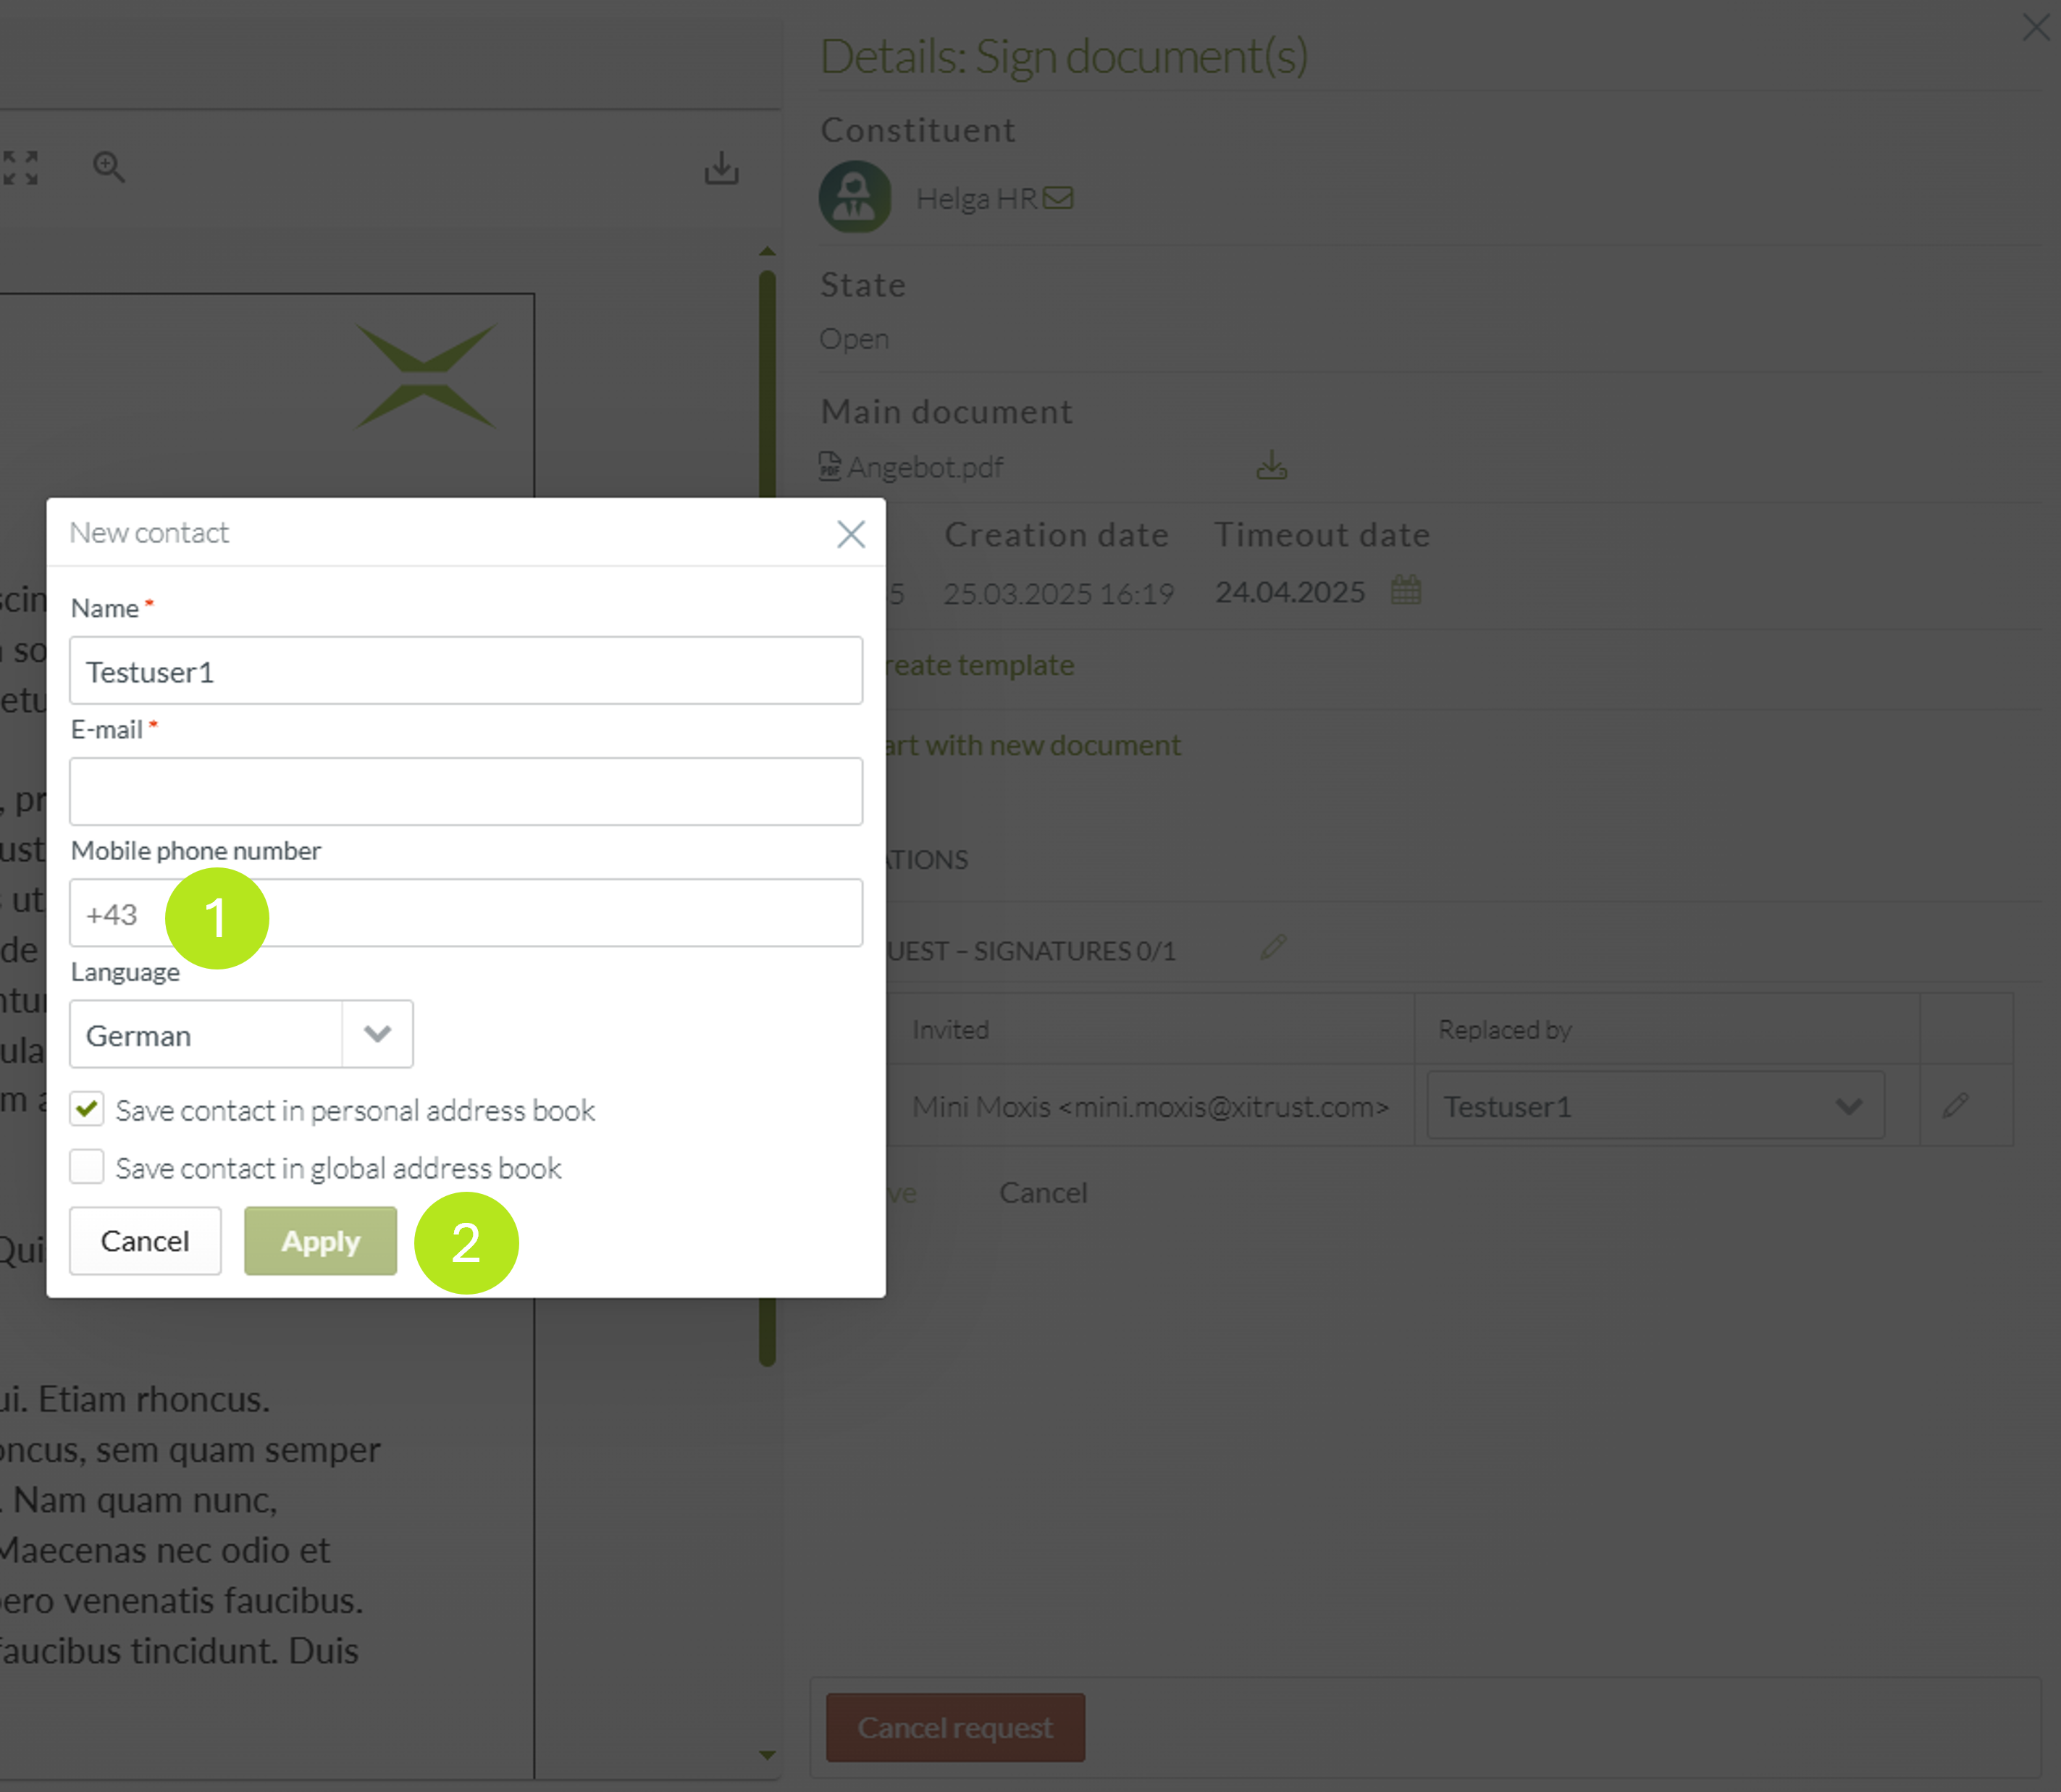Click the Name field containing Testuser1
The width and height of the screenshot is (2061, 1792).
465,671
